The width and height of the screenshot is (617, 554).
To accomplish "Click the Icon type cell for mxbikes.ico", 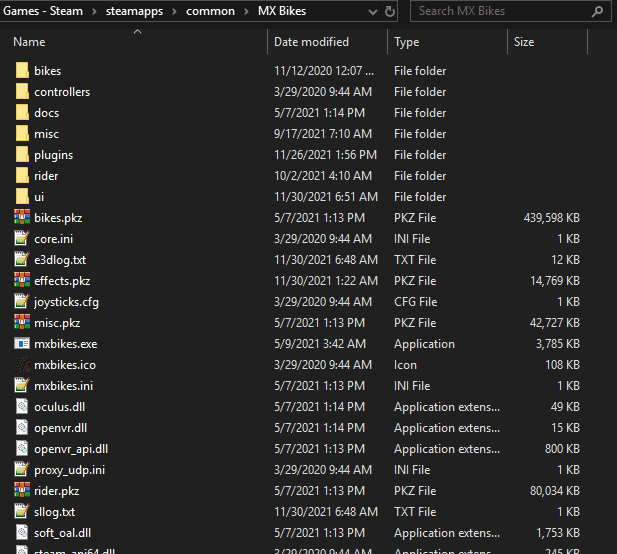I will [405, 365].
